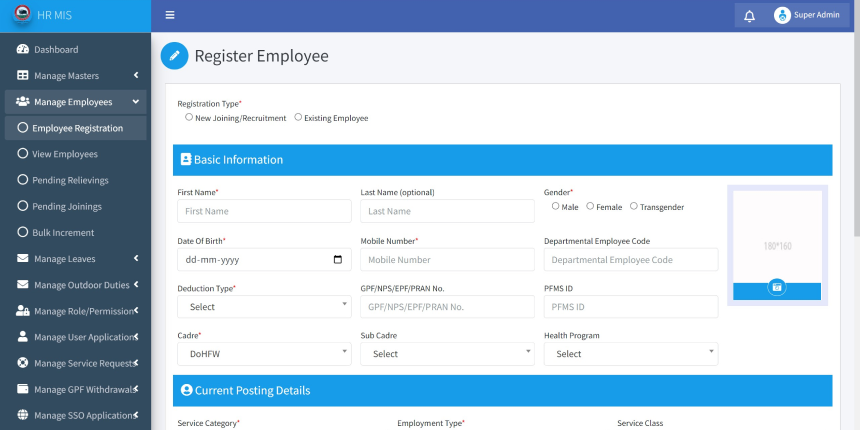
Task: Open Manage User Applications menu
Action: pos(76,337)
